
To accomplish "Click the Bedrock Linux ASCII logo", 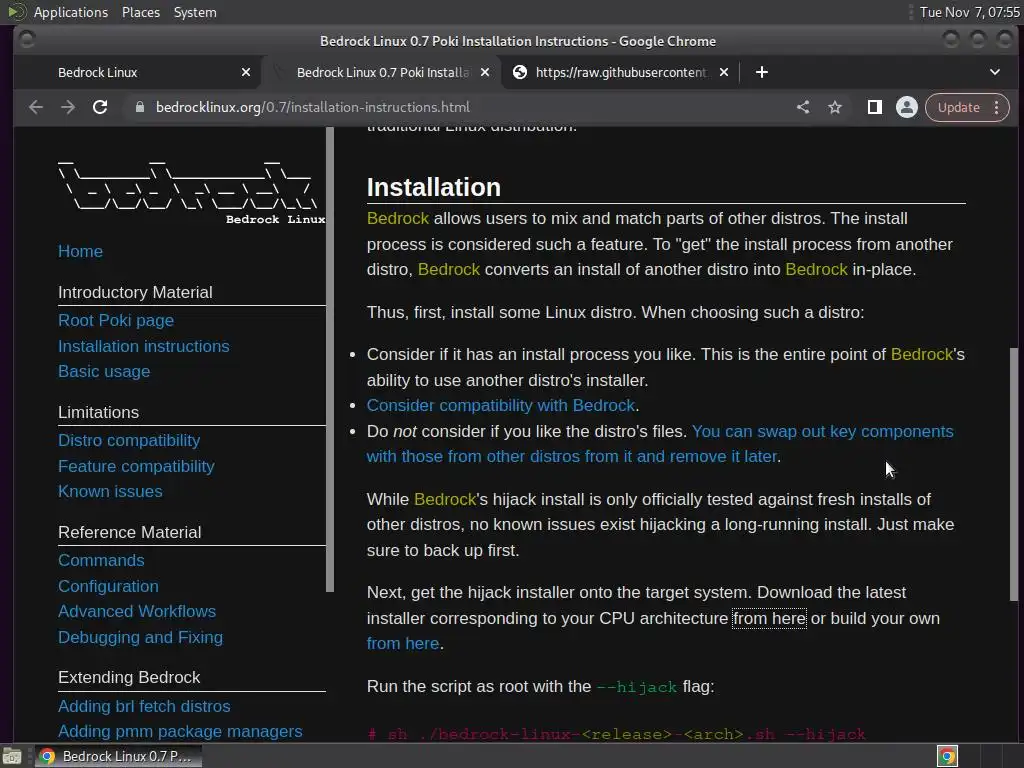I will (x=191, y=191).
